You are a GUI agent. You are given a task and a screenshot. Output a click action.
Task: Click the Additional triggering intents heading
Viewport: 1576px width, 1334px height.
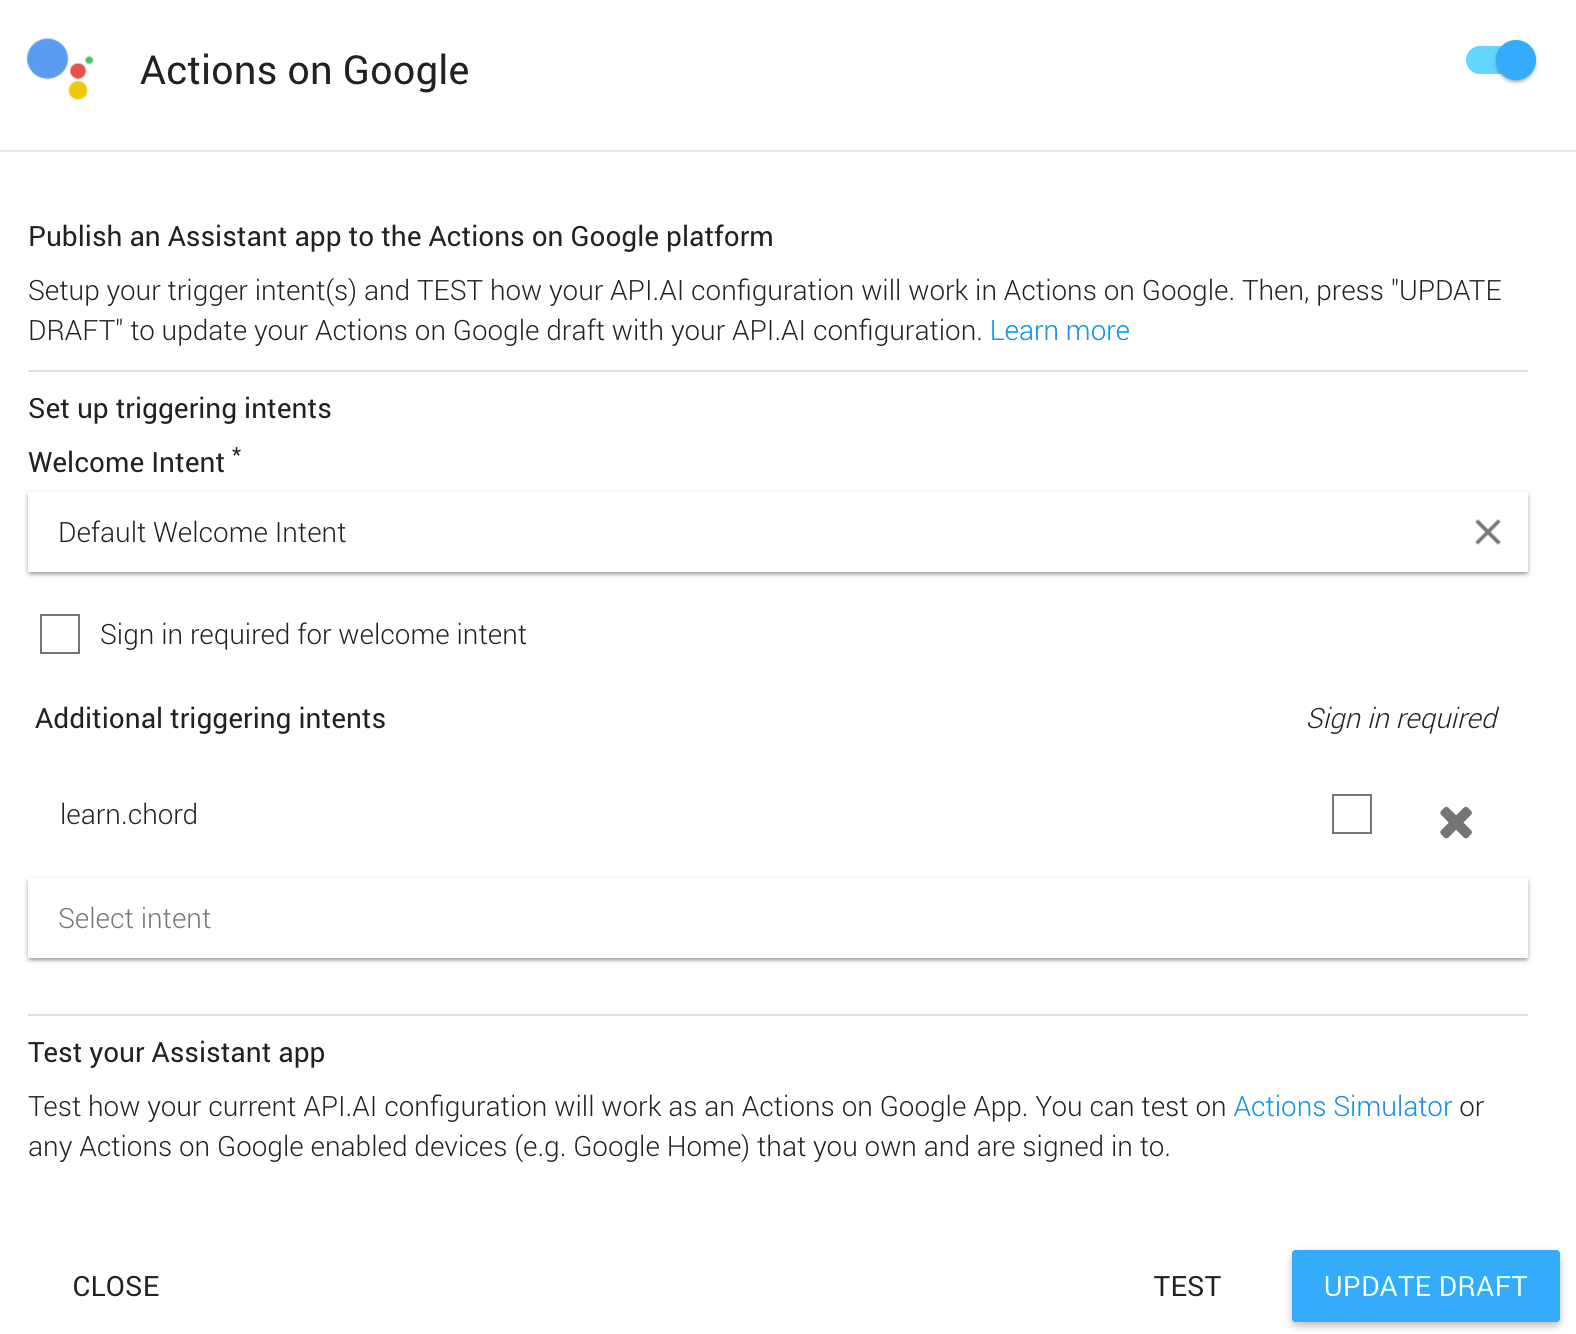210,718
